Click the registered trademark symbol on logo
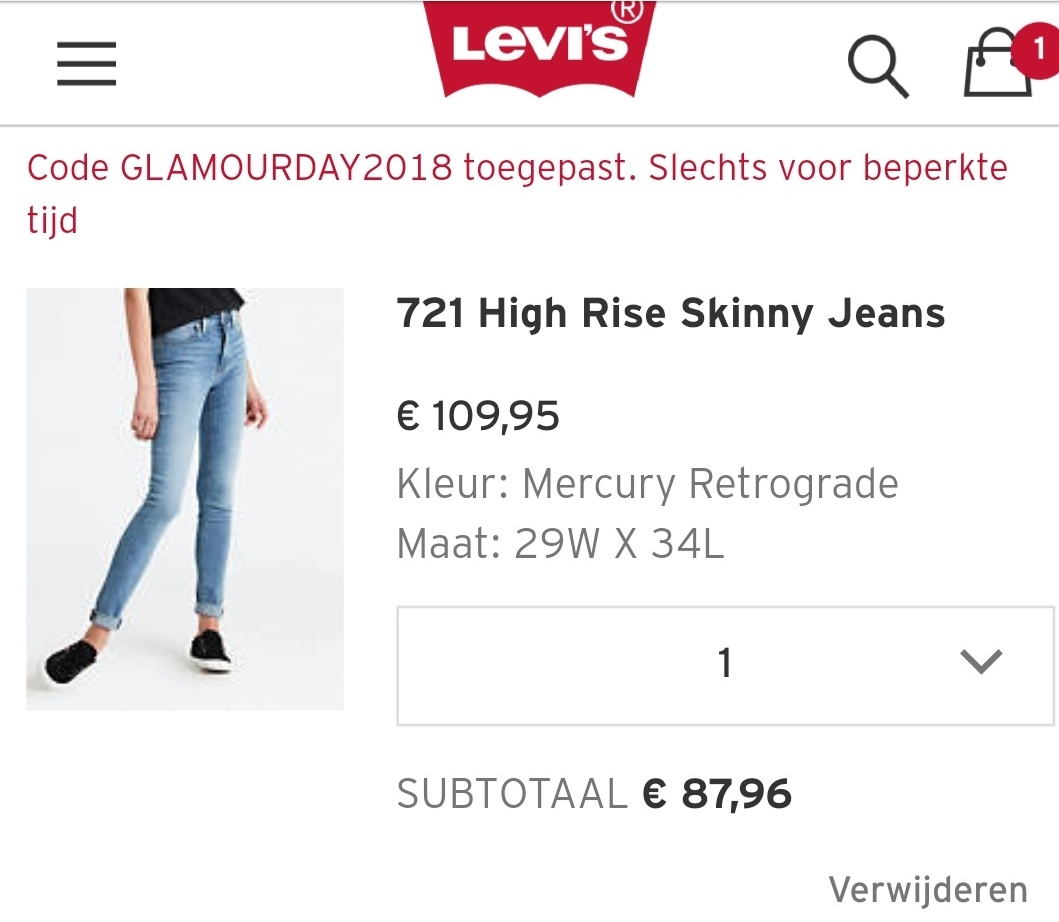 click(x=627, y=10)
